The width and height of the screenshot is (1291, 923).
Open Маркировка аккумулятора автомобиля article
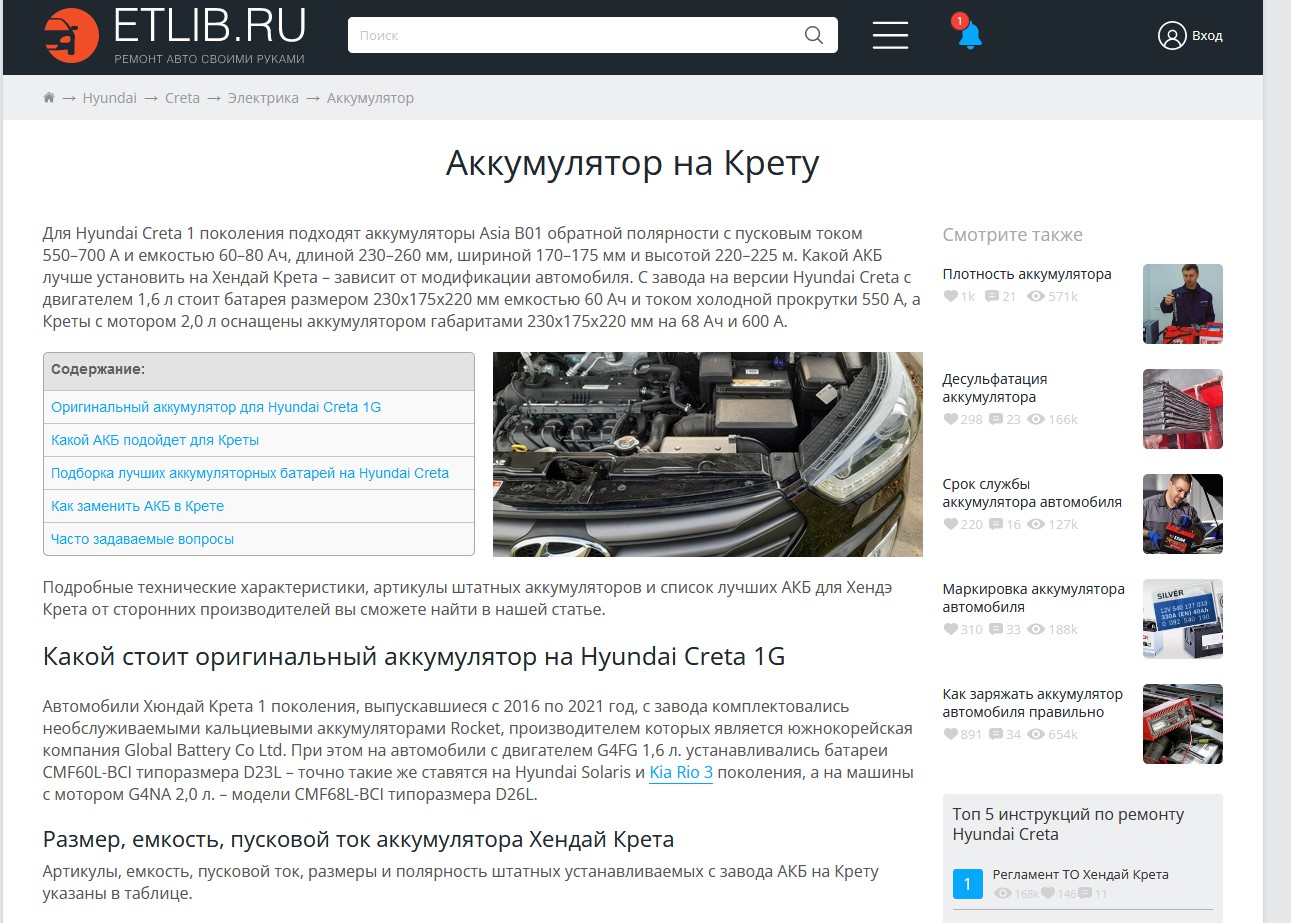1034,598
